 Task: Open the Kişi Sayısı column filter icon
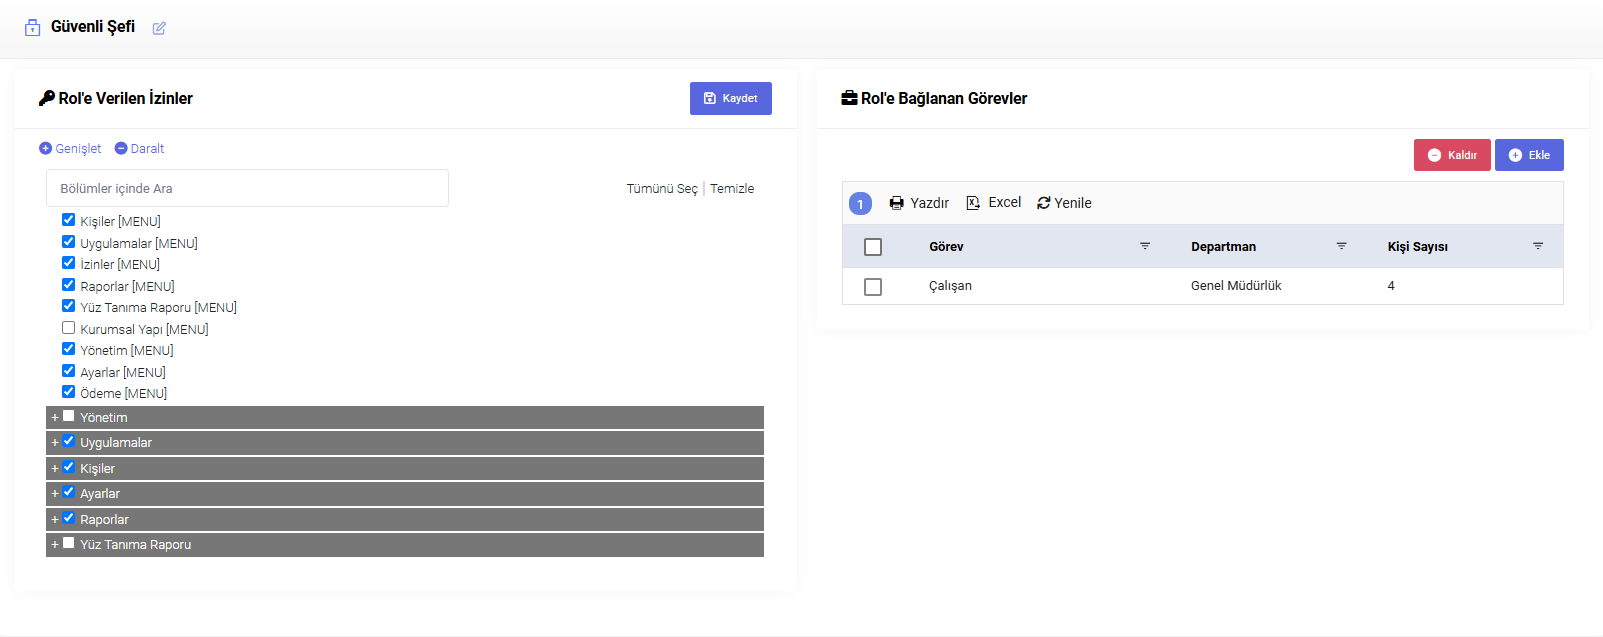point(1538,246)
